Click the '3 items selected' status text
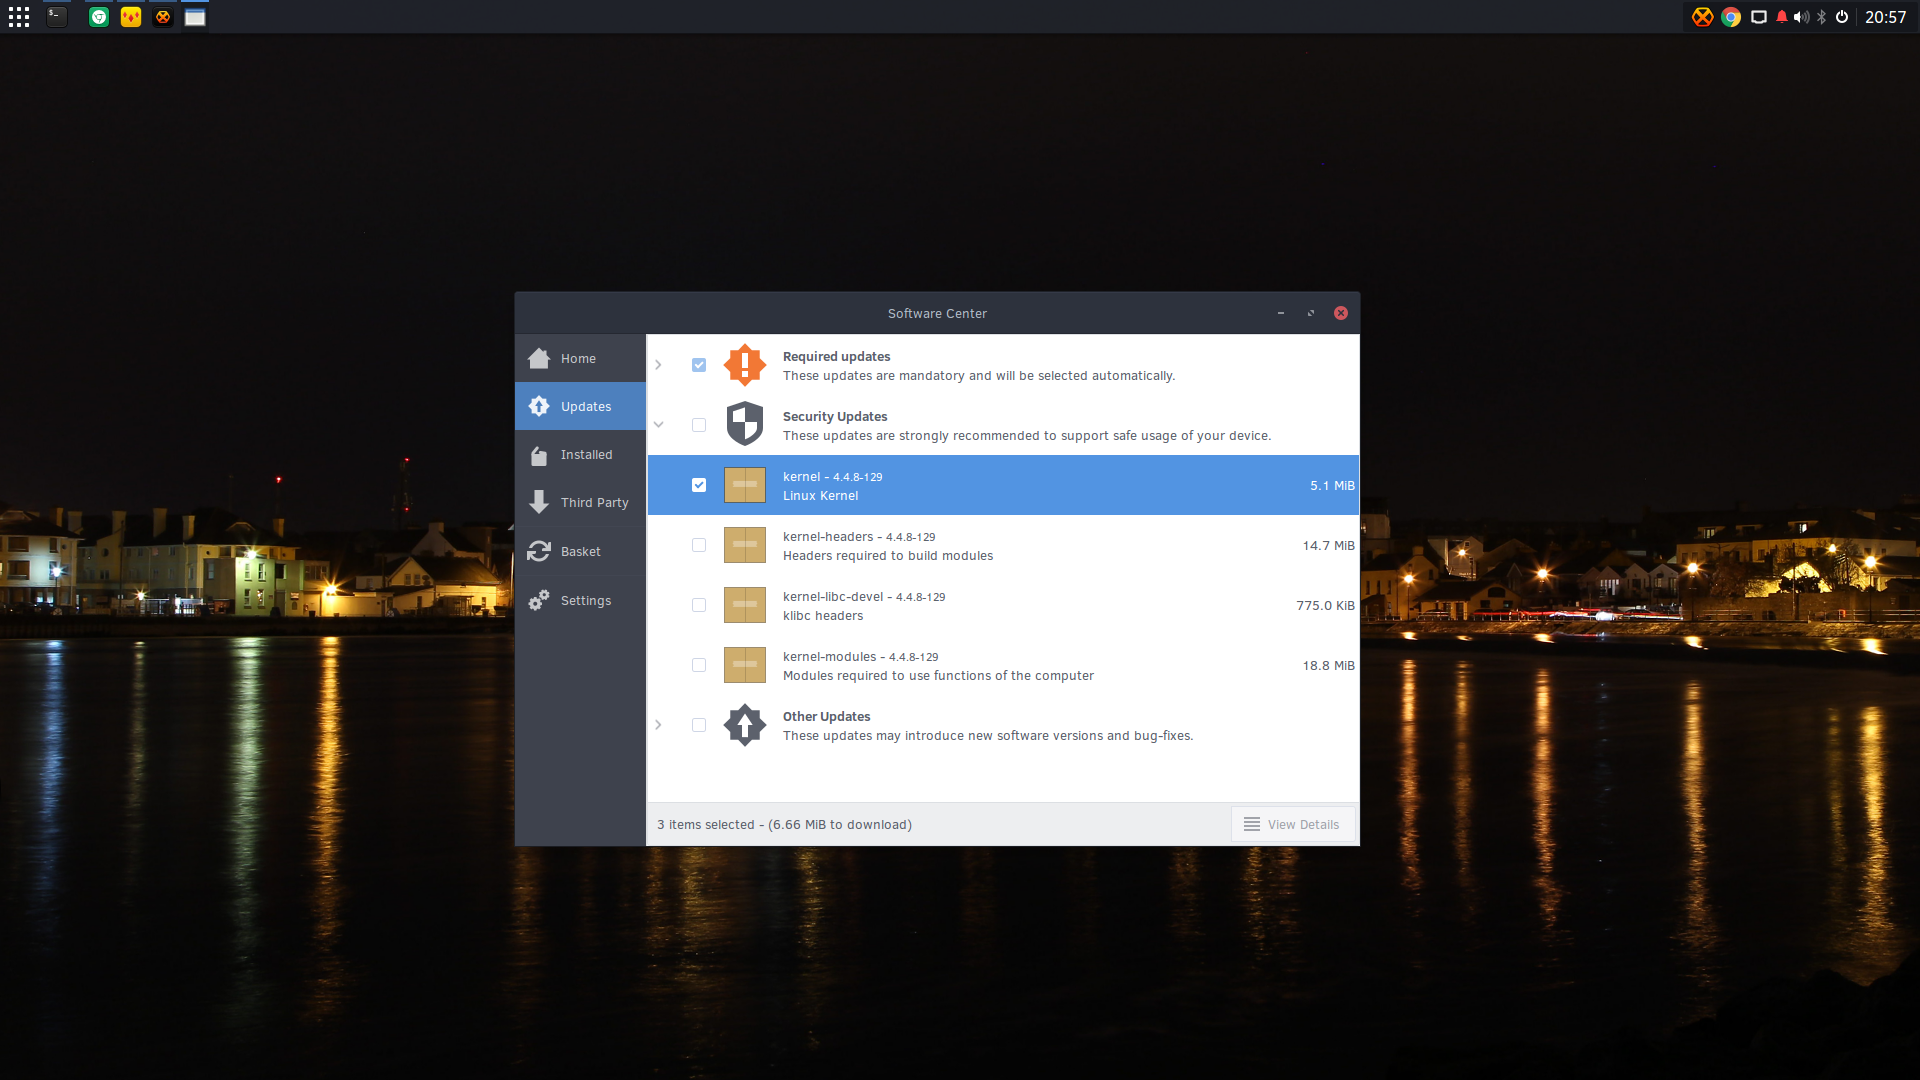This screenshot has height=1080, width=1920. (784, 825)
